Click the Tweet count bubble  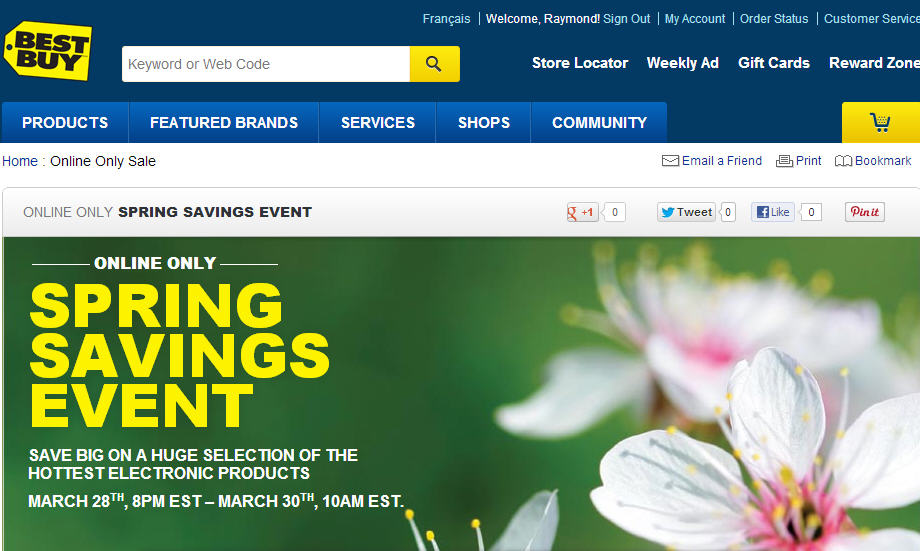[x=728, y=212]
